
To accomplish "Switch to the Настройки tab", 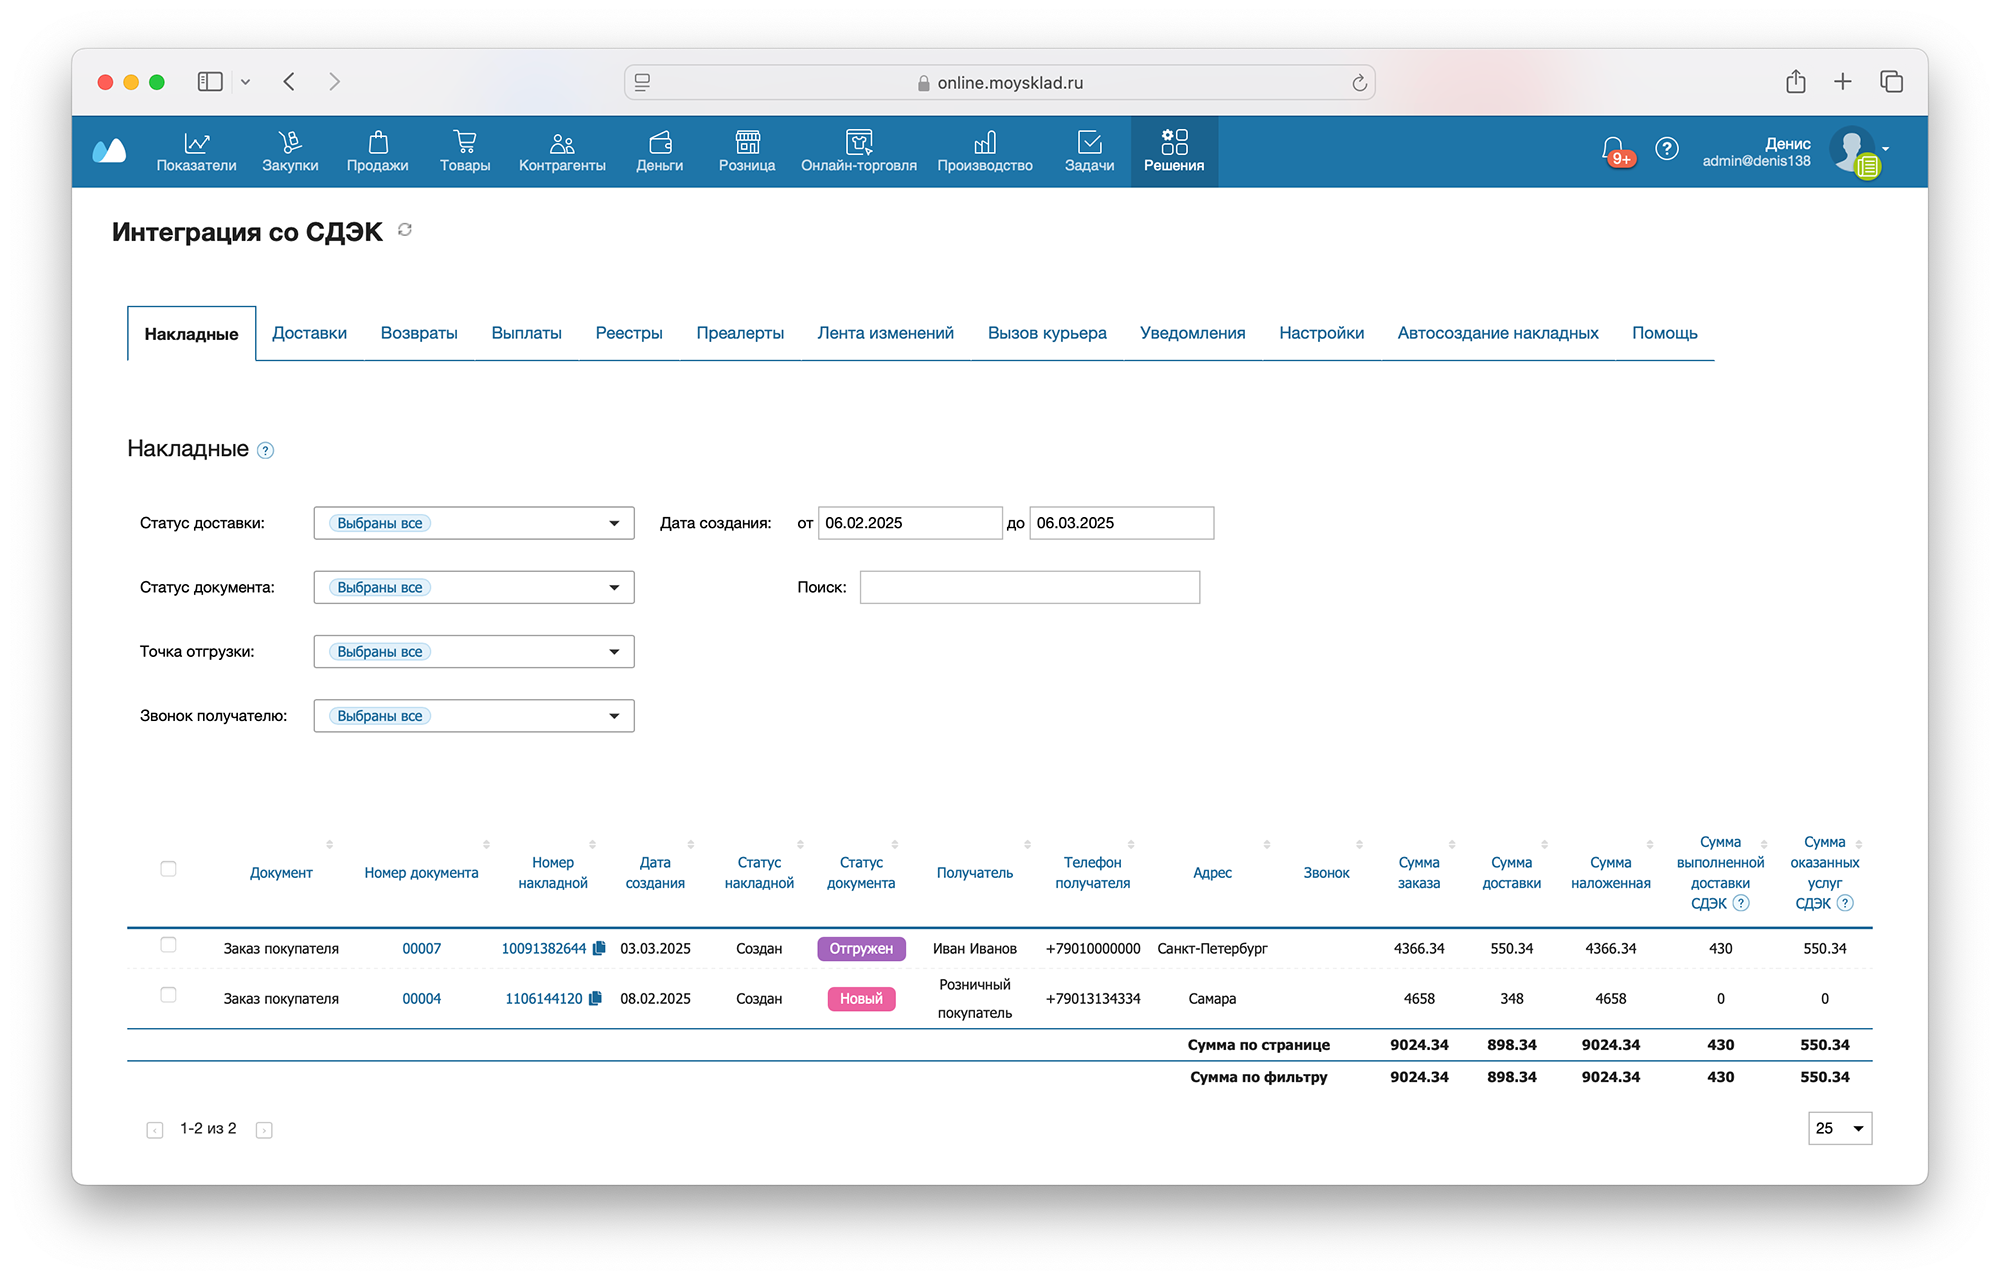I will point(1321,333).
